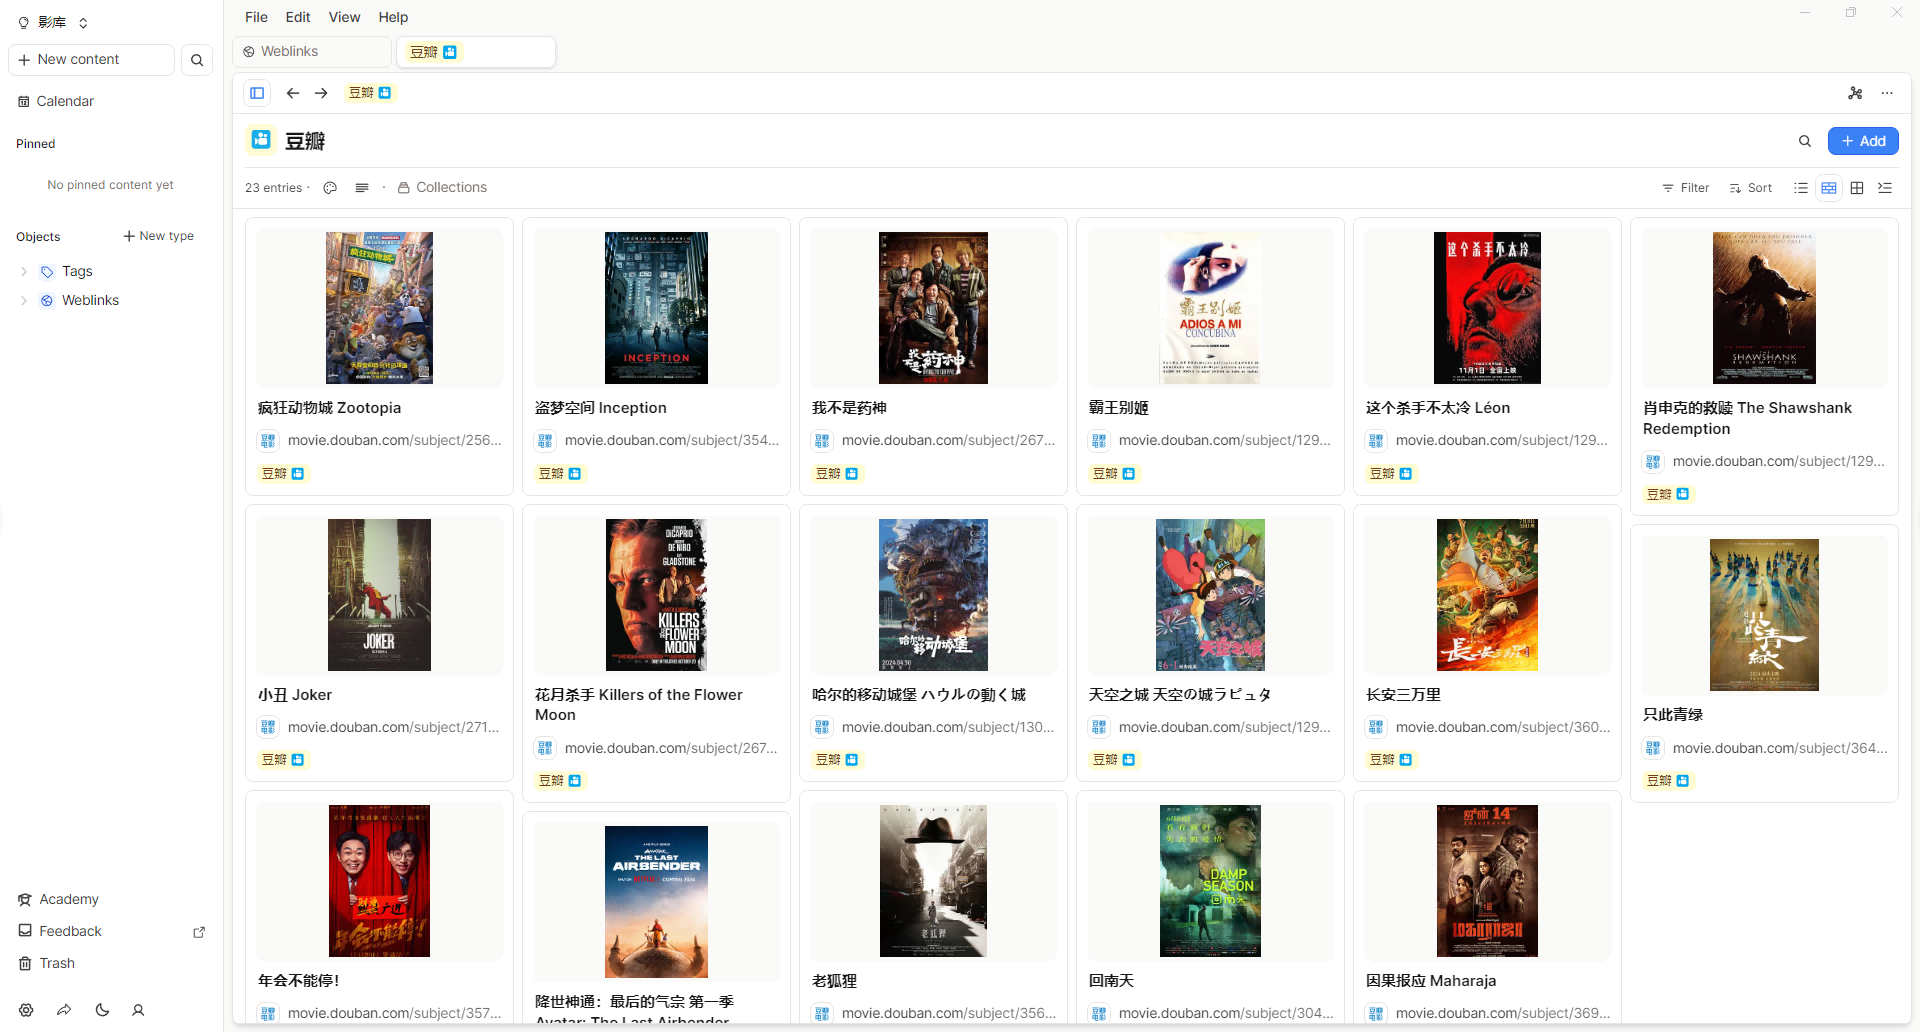
Task: Open the three-dot more options menu
Action: (x=1887, y=93)
